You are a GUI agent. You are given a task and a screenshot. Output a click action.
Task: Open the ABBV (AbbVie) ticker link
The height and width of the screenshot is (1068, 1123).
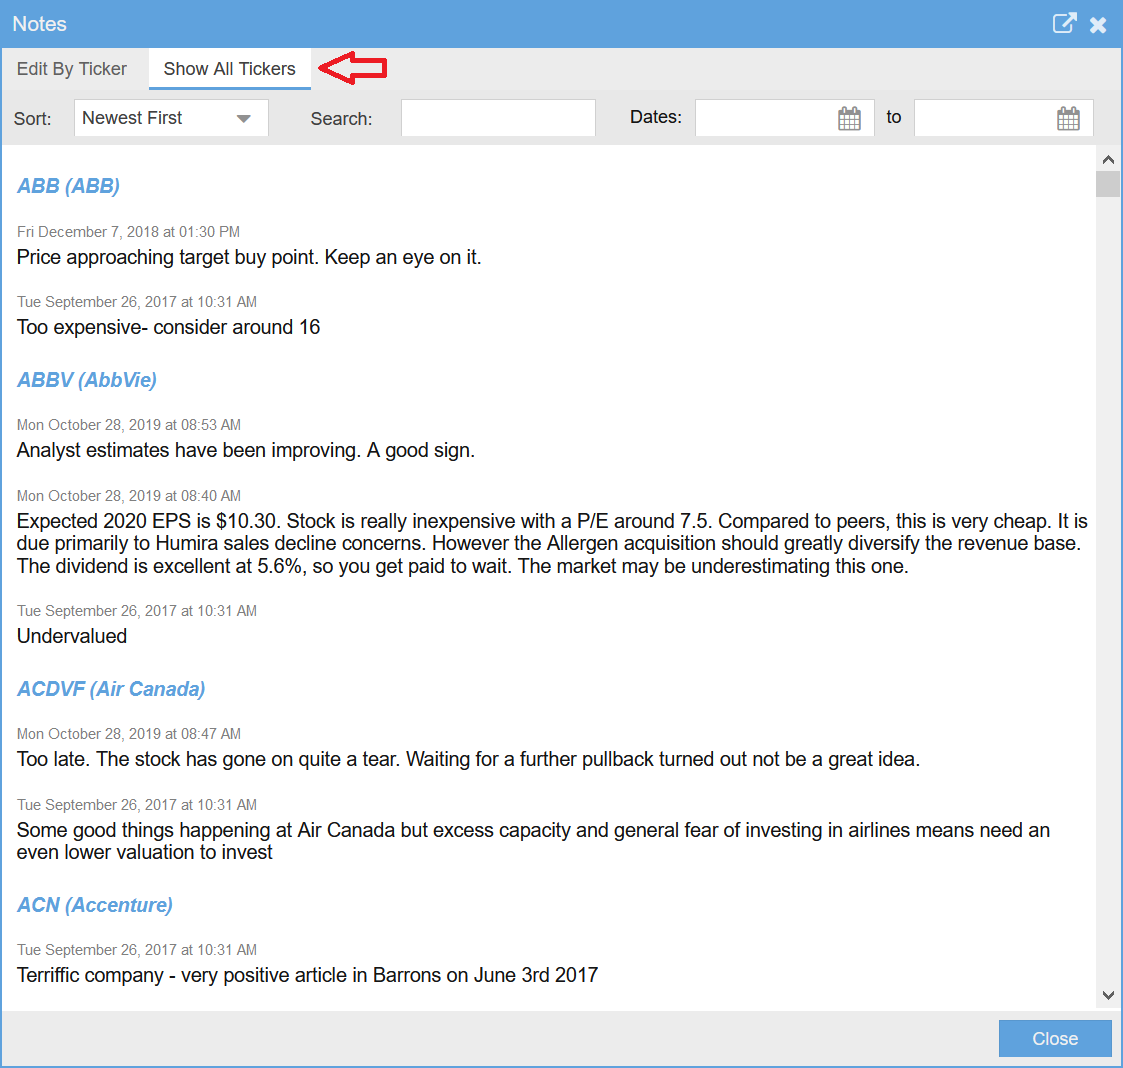pos(87,380)
